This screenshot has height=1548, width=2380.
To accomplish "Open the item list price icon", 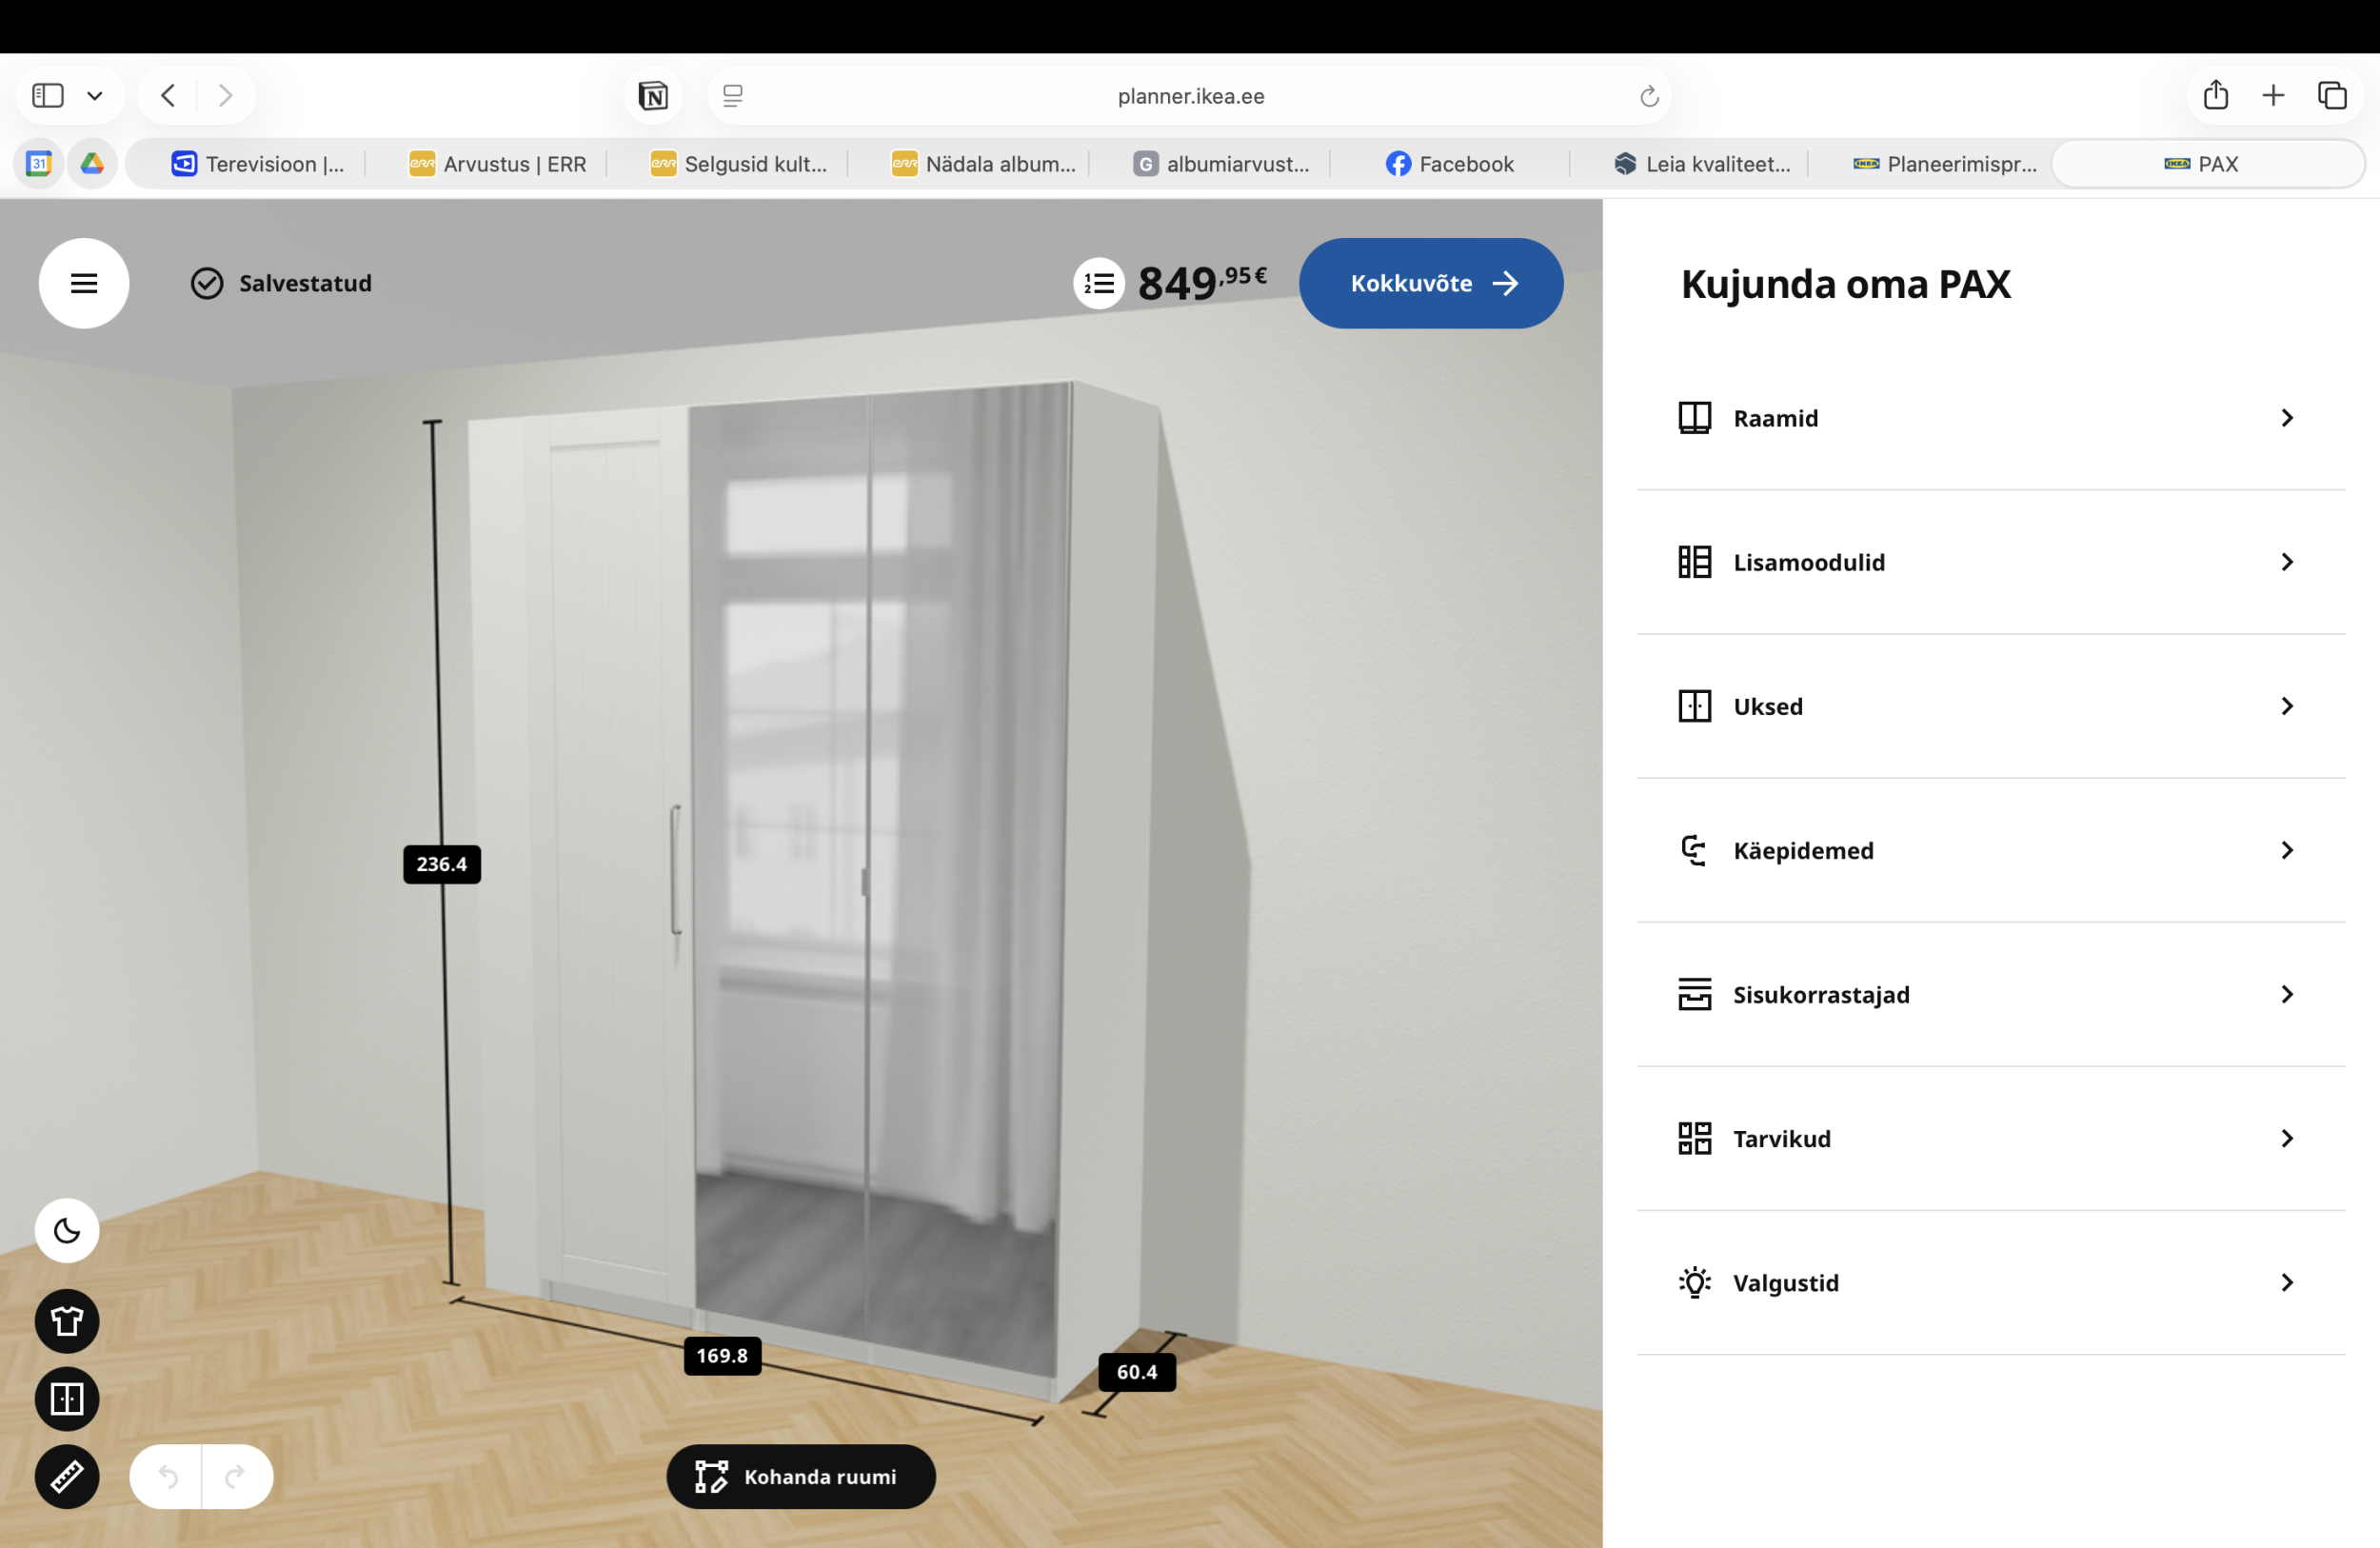I will [1099, 284].
